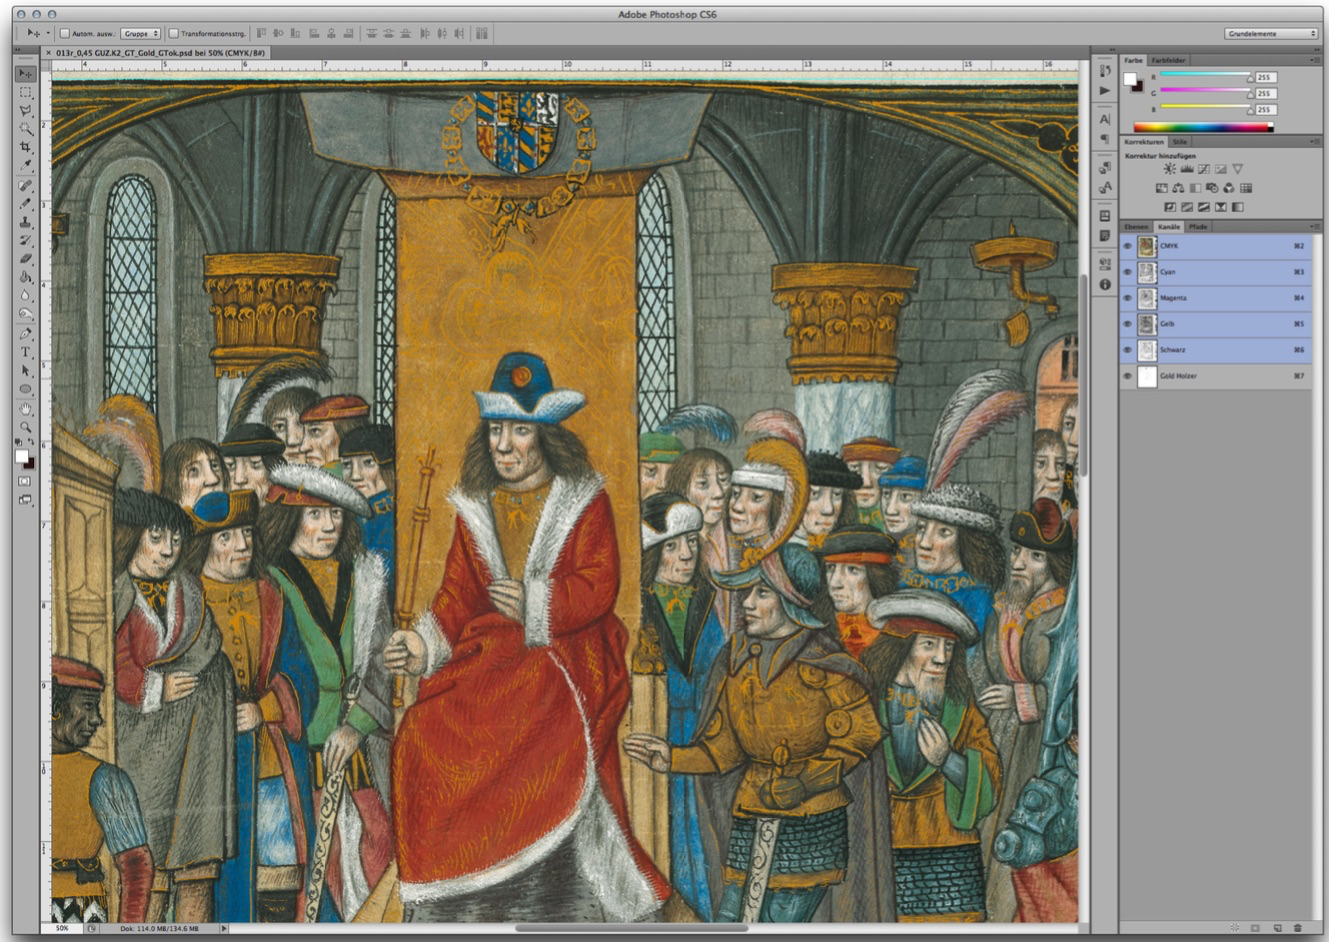Image resolution: width=1329 pixels, height=942 pixels.
Task: Select the Pen tool
Action: pyautogui.click(x=26, y=334)
